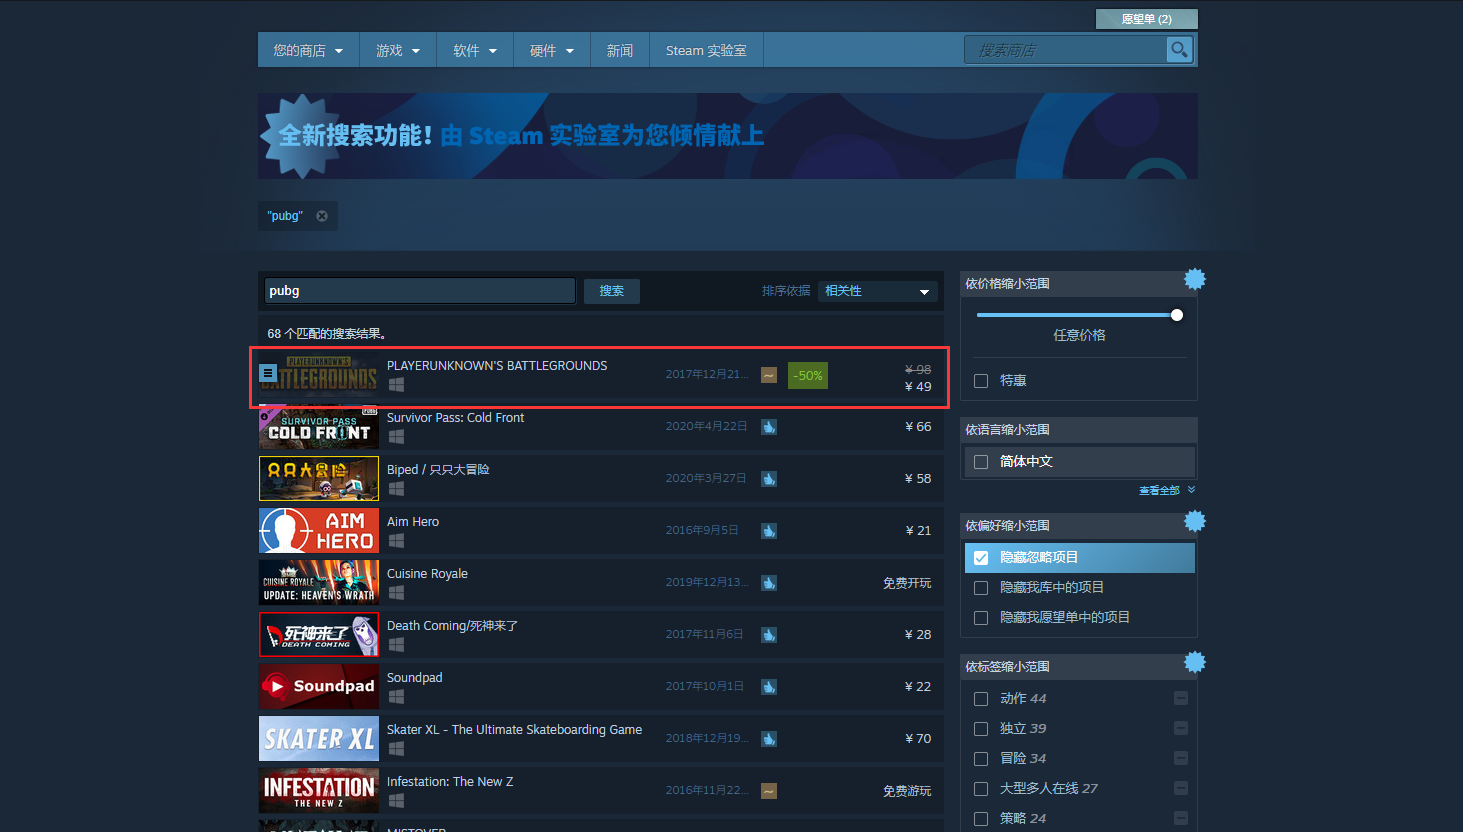Click the thumbs-up review icon for Biped

tap(769, 479)
